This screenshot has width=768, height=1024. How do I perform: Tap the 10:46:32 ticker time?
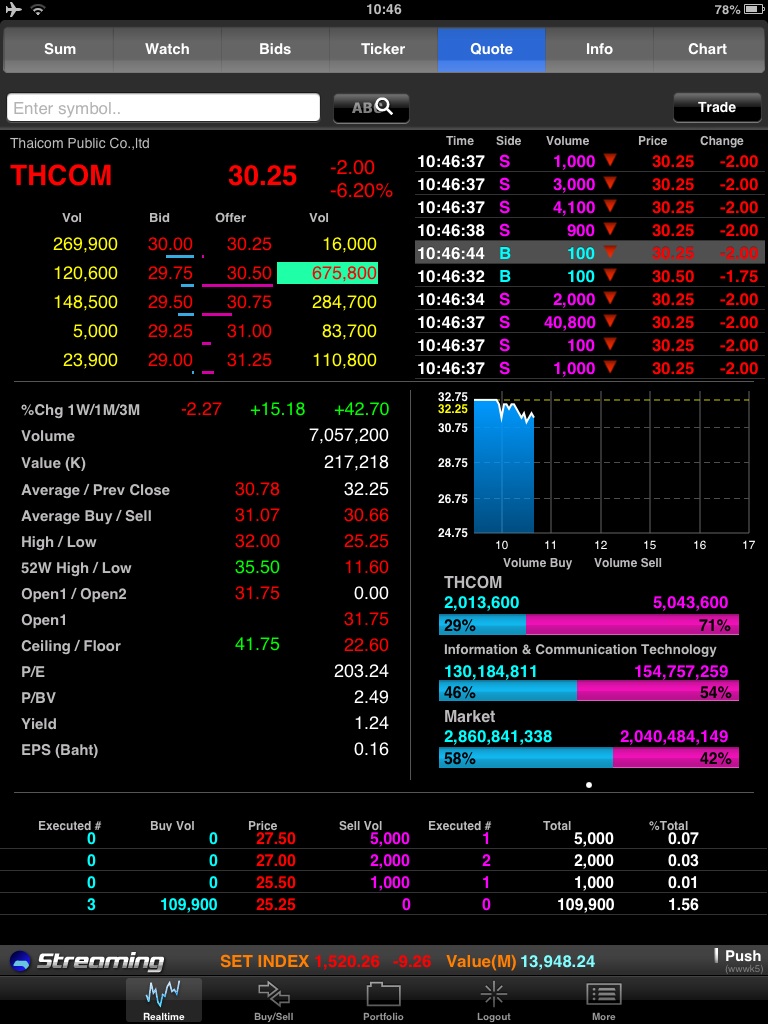[x=451, y=276]
